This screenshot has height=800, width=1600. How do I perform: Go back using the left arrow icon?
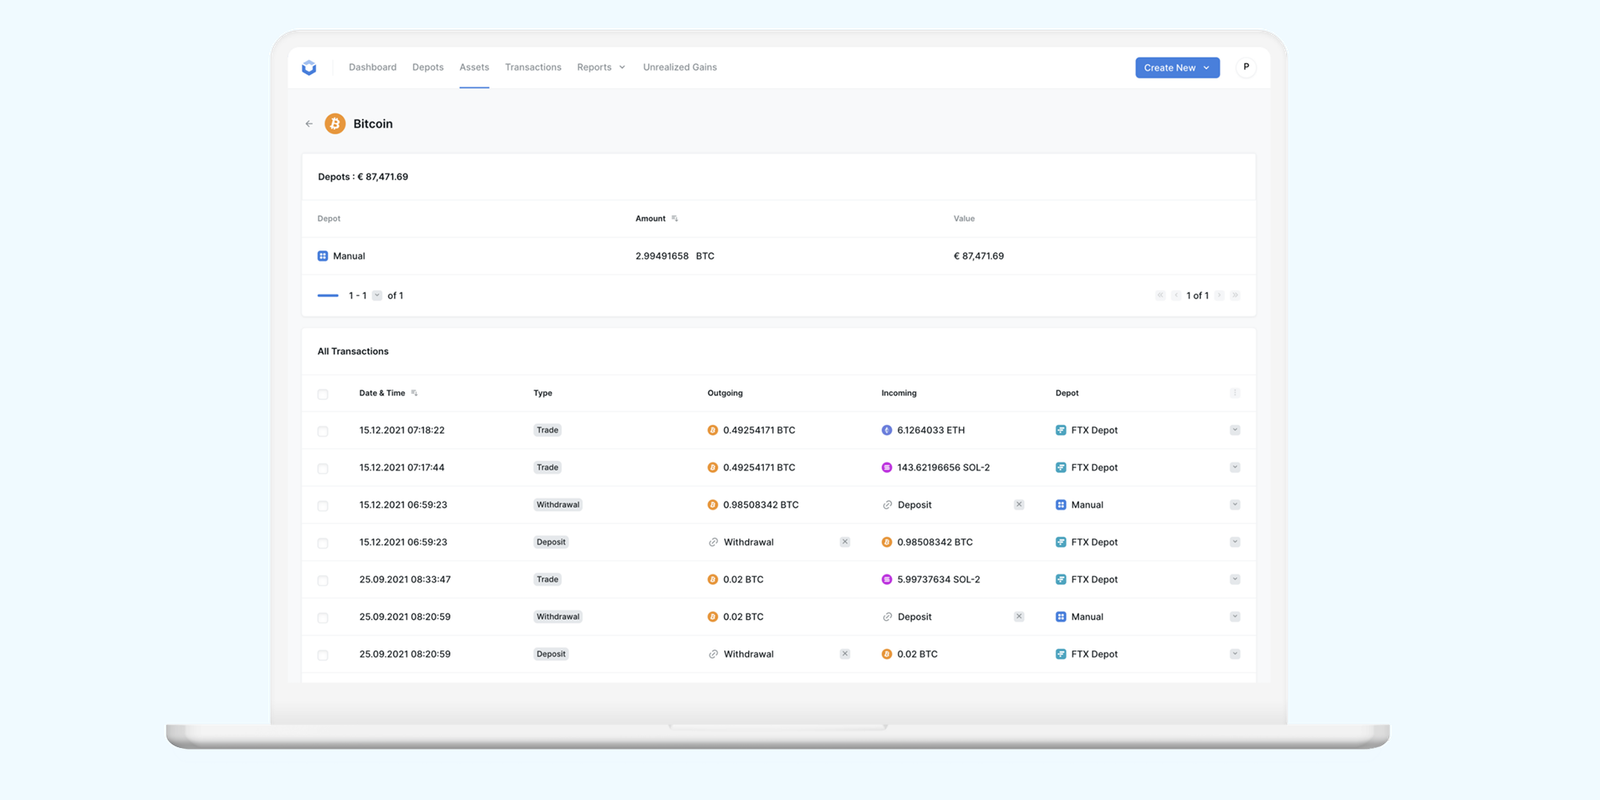[x=309, y=124]
